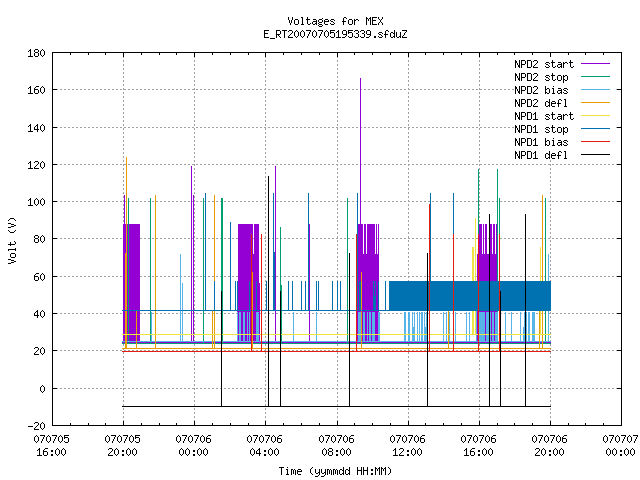
Task: Pick the dark blue line sample beside NPD1 stop
Action: tap(595, 129)
